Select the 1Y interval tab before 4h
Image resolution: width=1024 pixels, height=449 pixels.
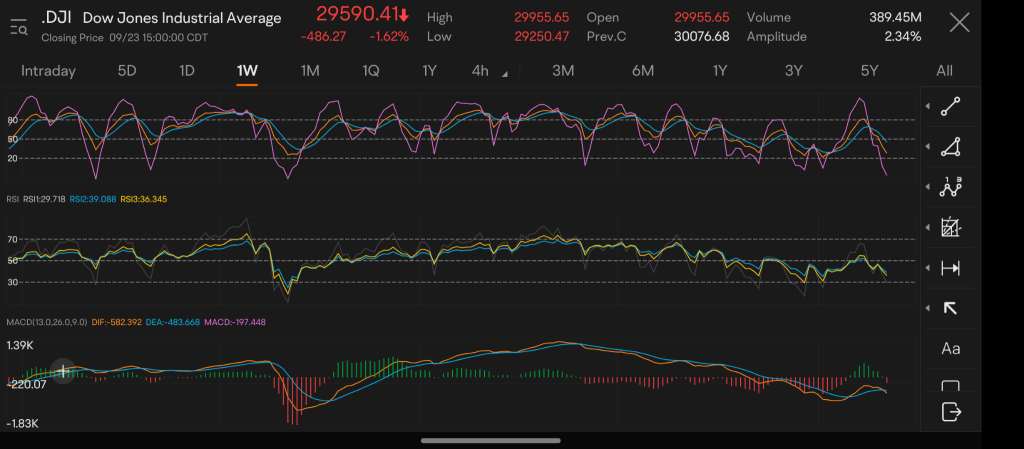pyautogui.click(x=429, y=71)
